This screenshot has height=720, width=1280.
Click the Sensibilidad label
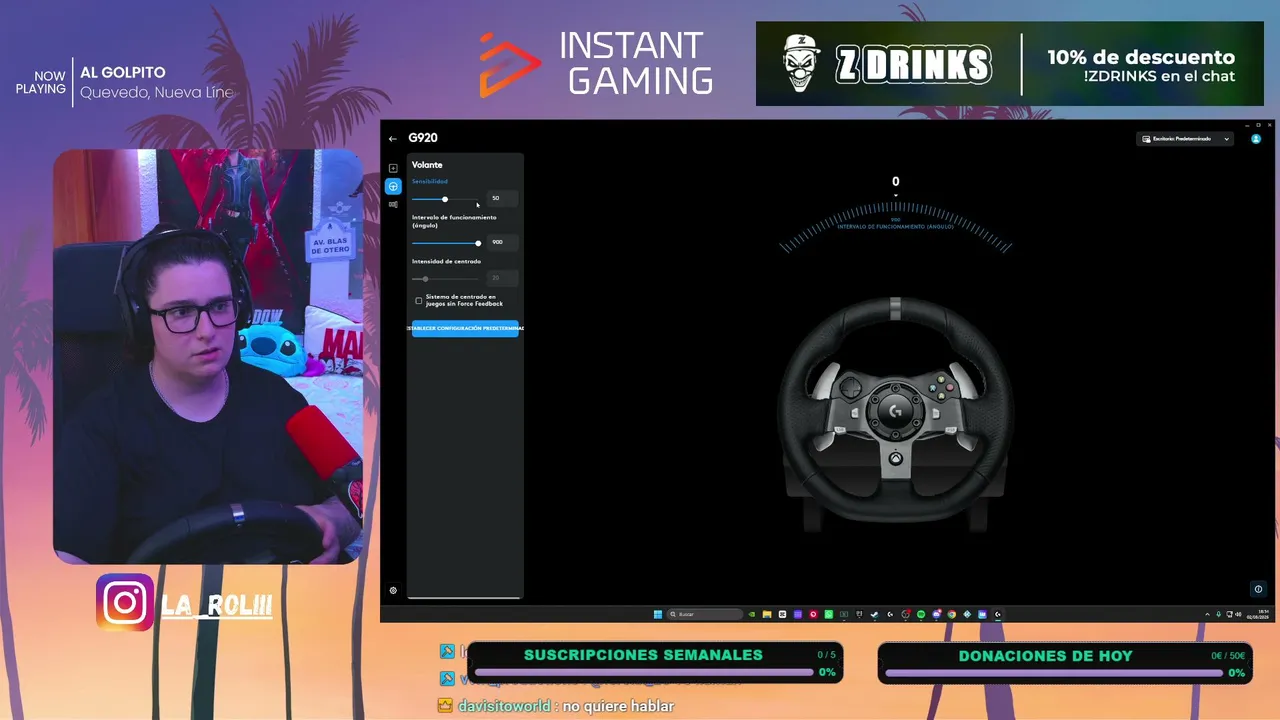click(x=430, y=182)
